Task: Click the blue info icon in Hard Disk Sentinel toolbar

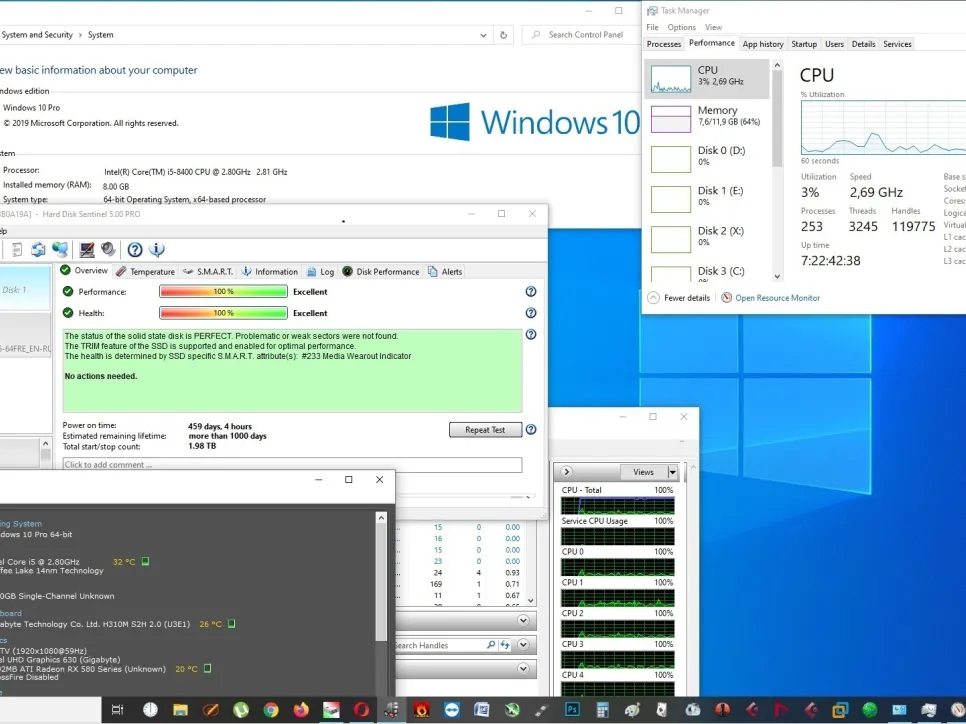Action: [x=156, y=250]
